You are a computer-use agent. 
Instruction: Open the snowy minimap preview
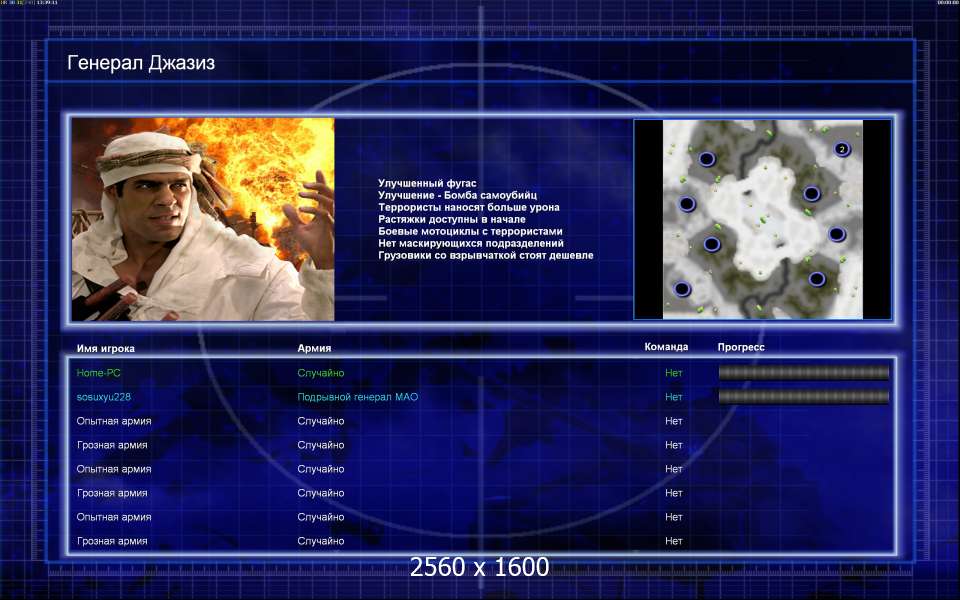[x=762, y=219]
